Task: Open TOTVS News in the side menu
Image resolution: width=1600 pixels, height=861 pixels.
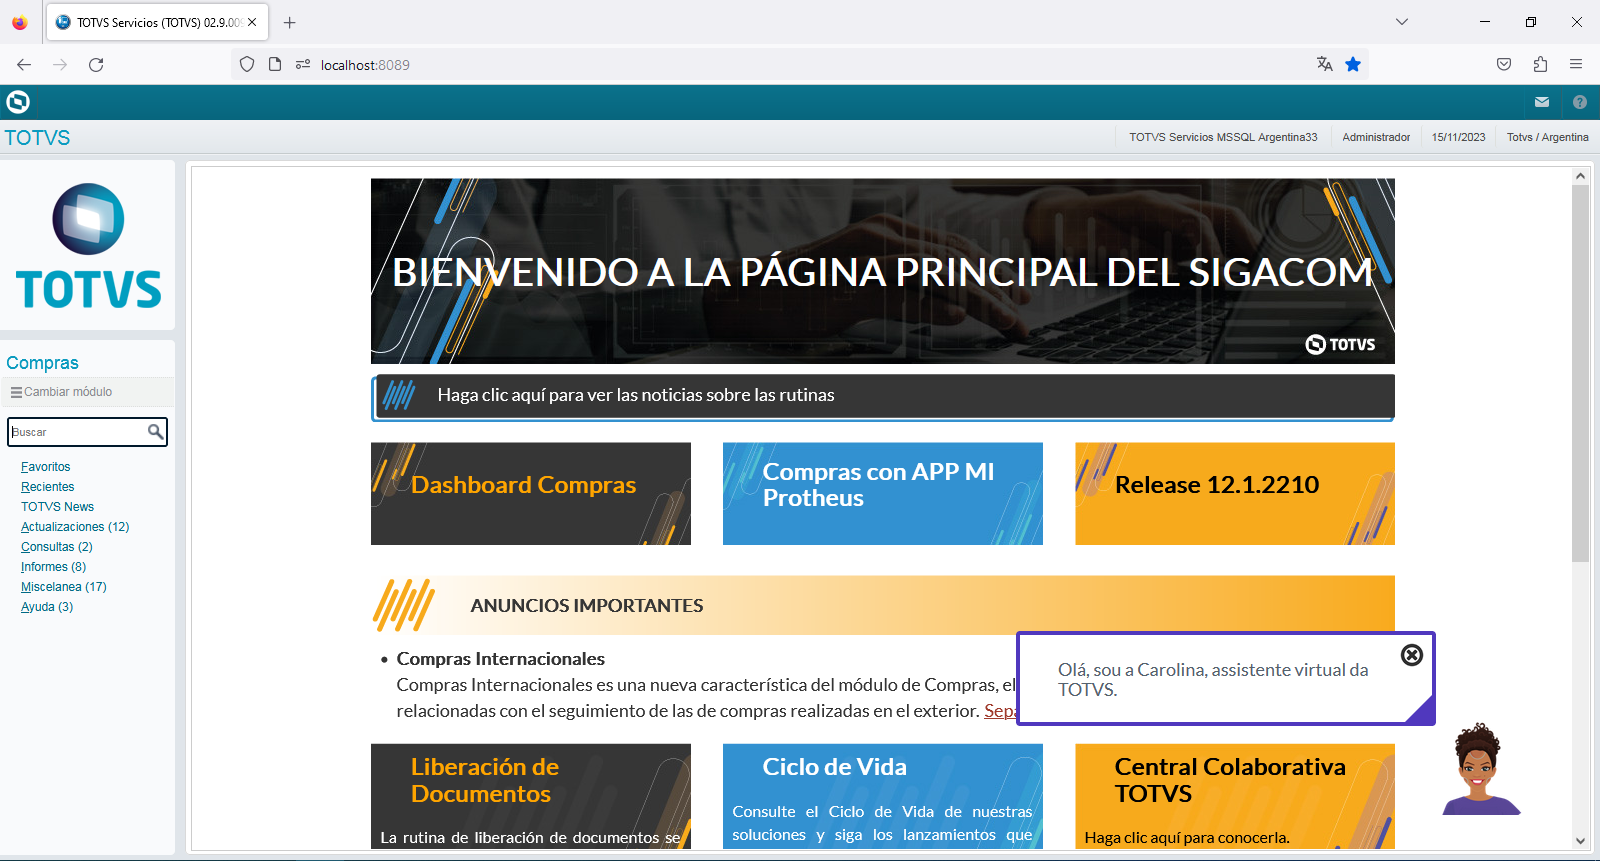Action: (57, 507)
